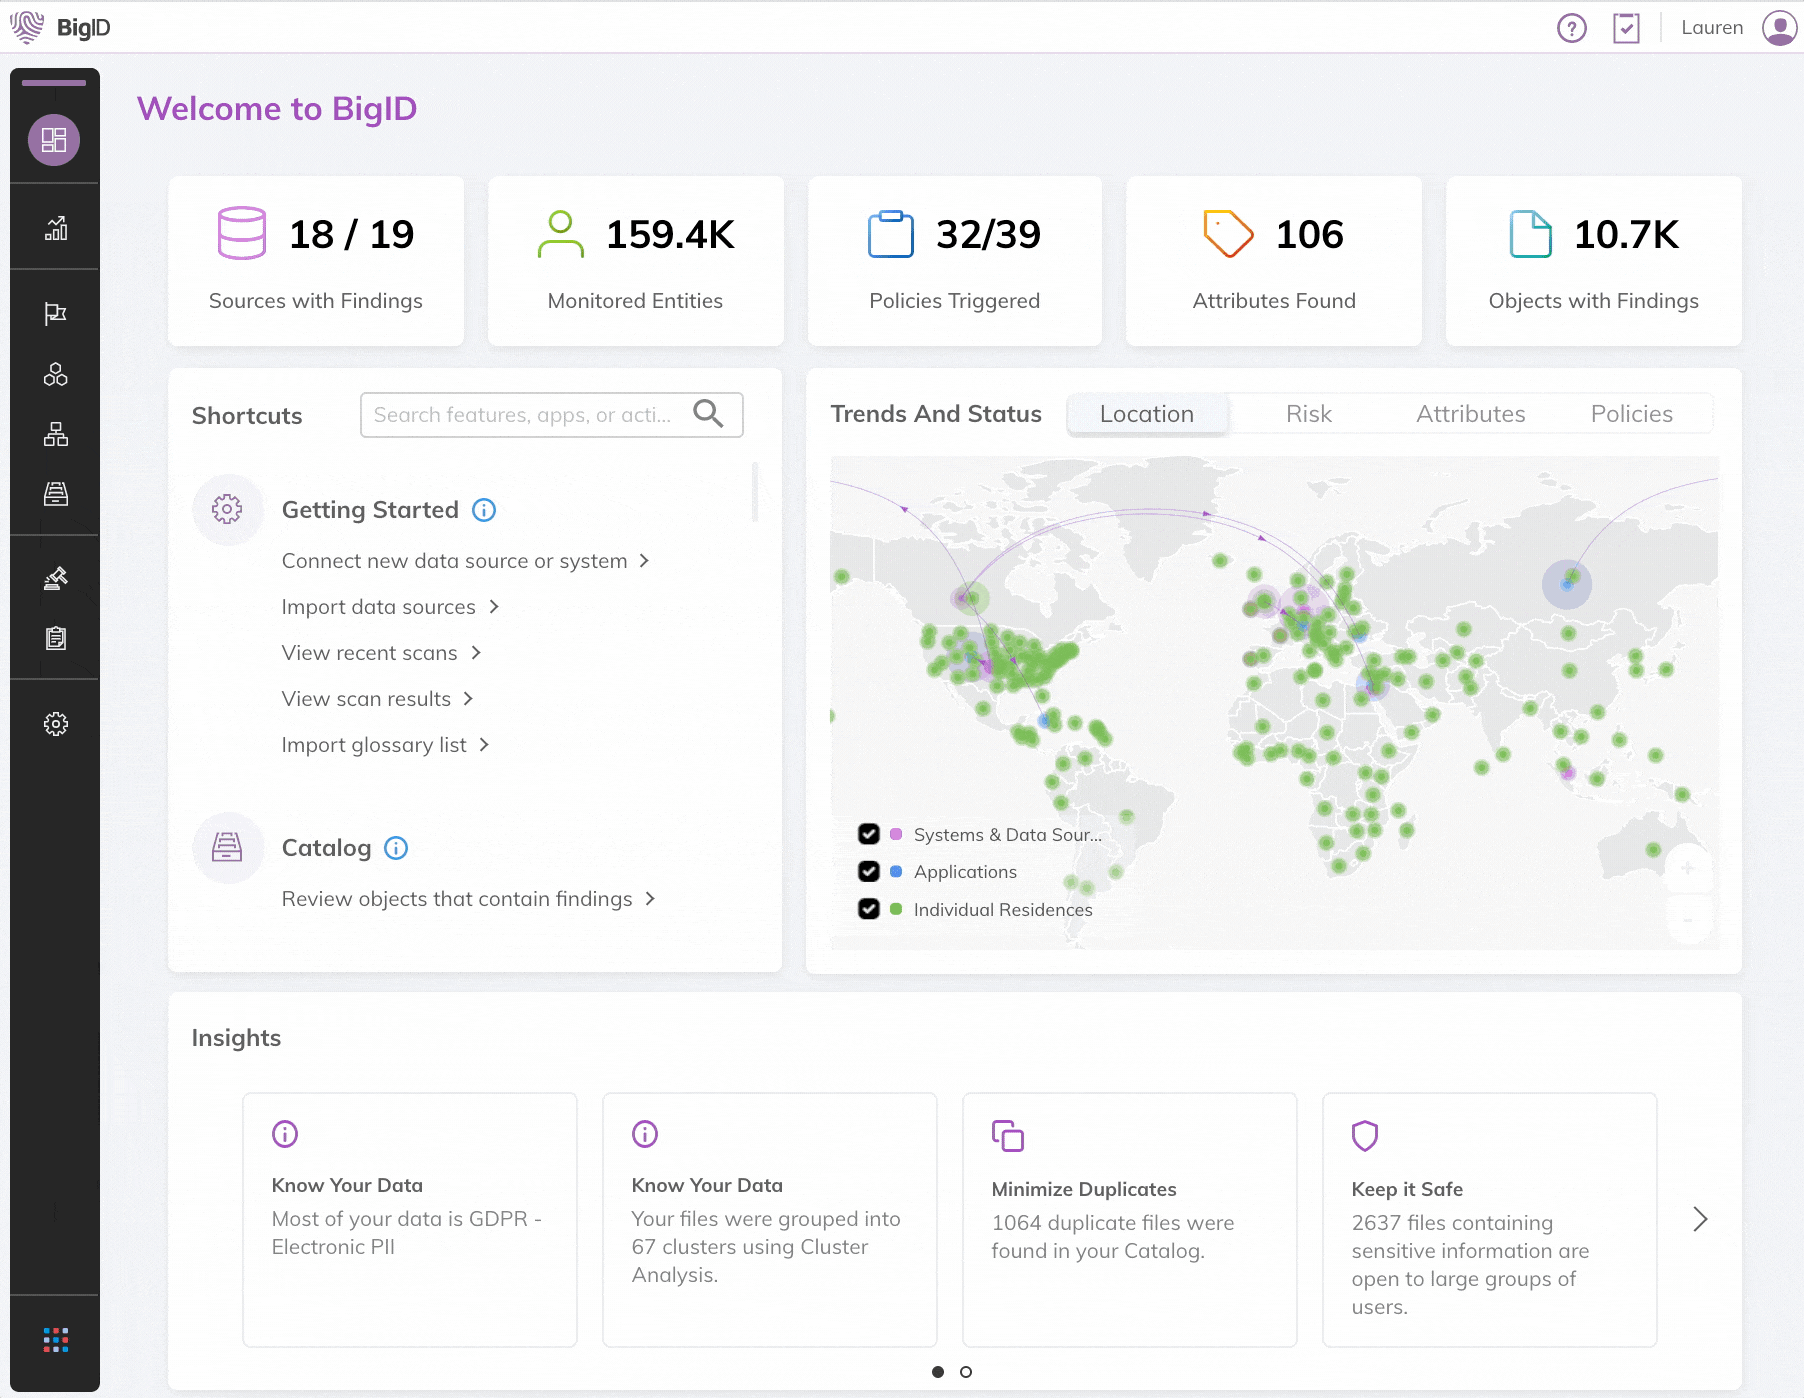The width and height of the screenshot is (1804, 1398).
Task: Click the info icon on GDPR insight card
Action: [285, 1134]
